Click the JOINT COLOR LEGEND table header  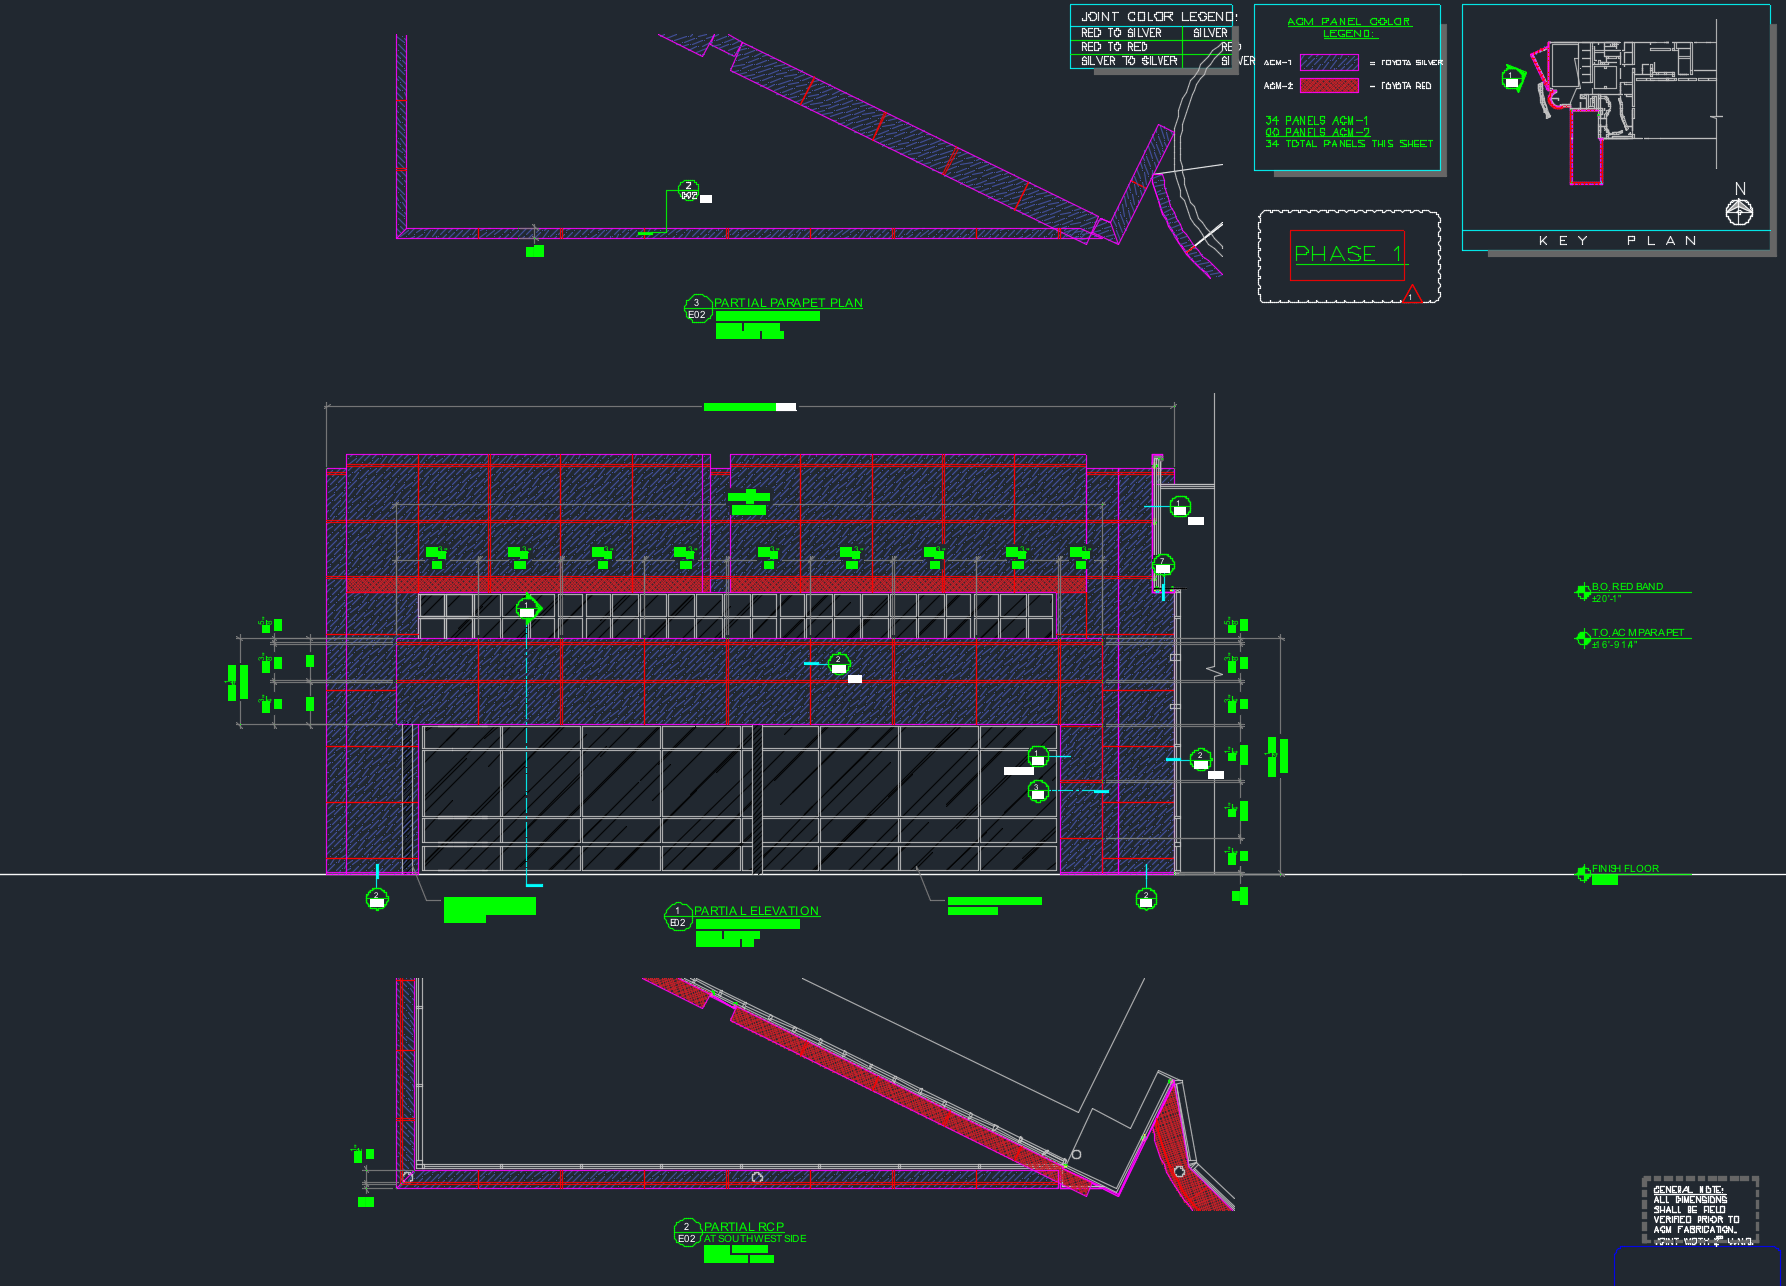1156,17
